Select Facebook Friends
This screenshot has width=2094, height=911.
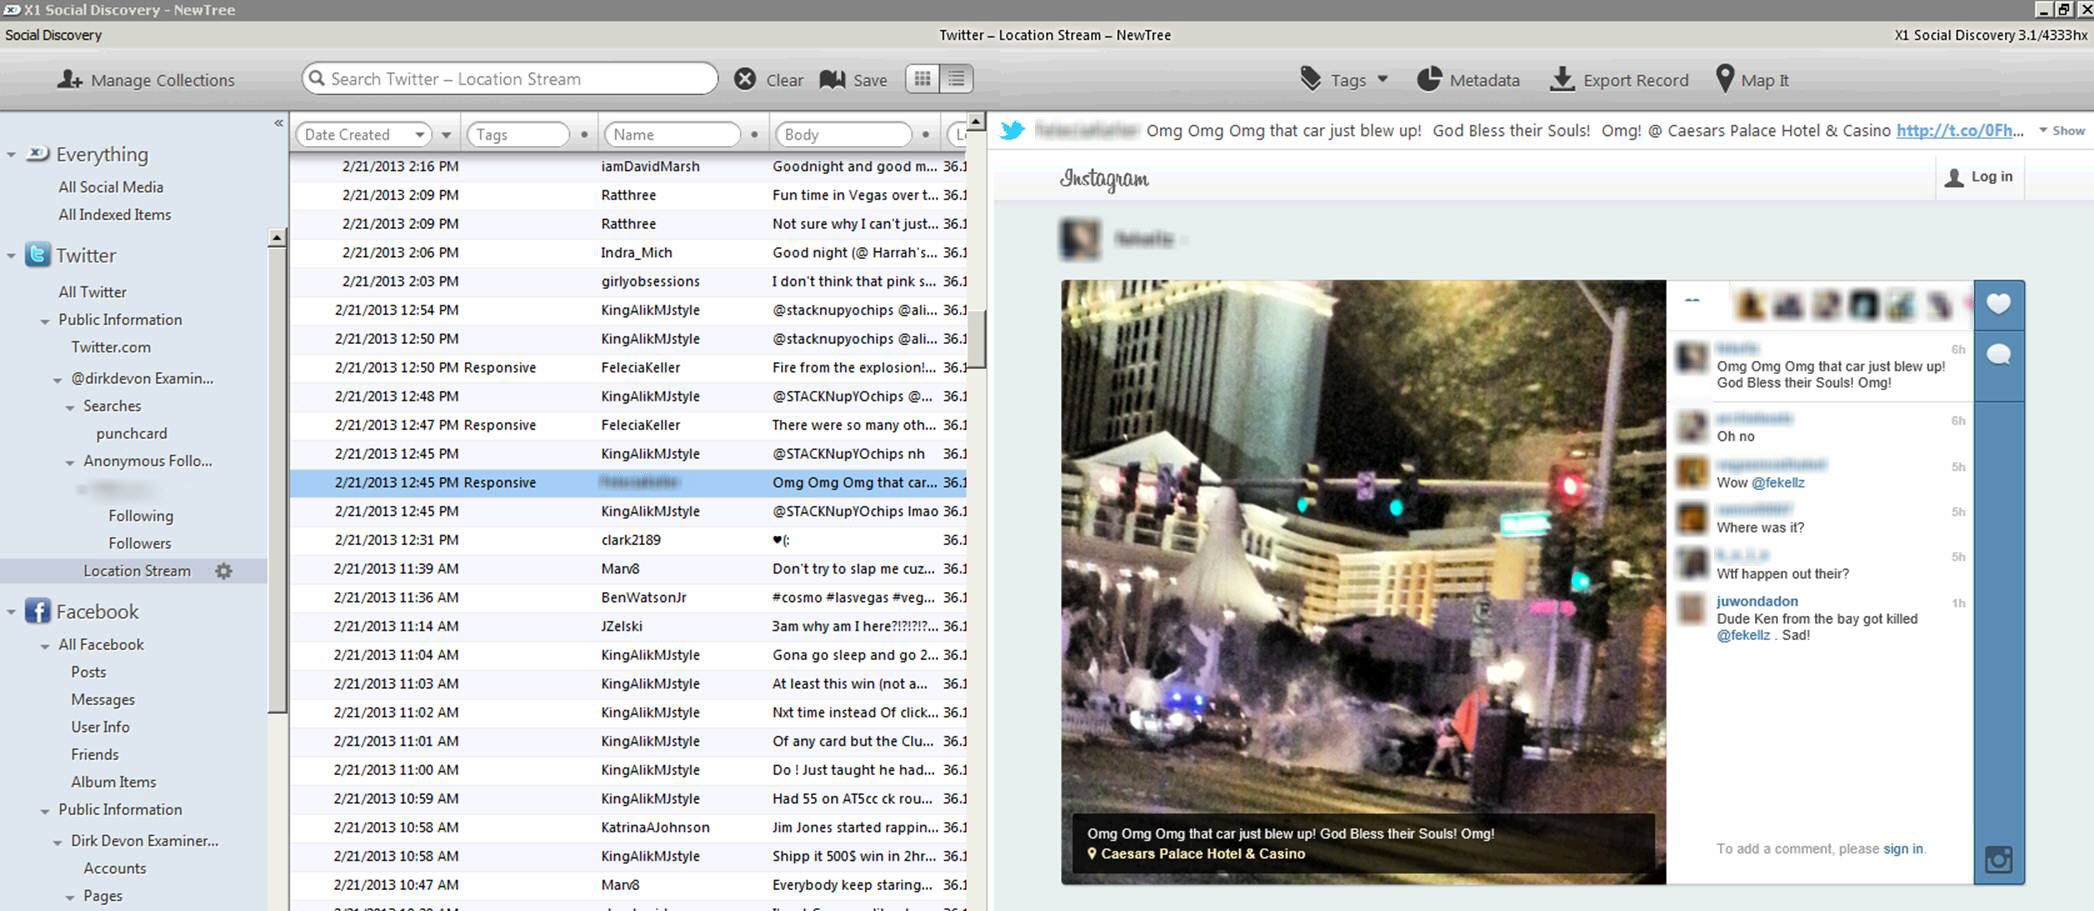(95, 754)
